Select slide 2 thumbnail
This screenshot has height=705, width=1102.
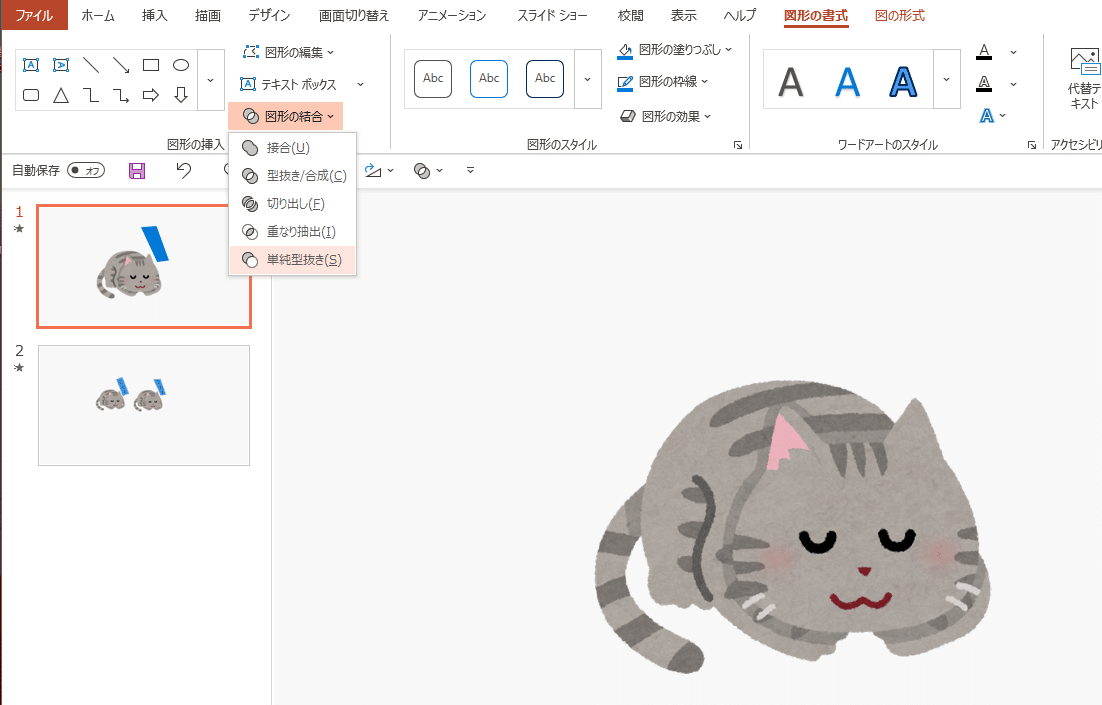143,405
